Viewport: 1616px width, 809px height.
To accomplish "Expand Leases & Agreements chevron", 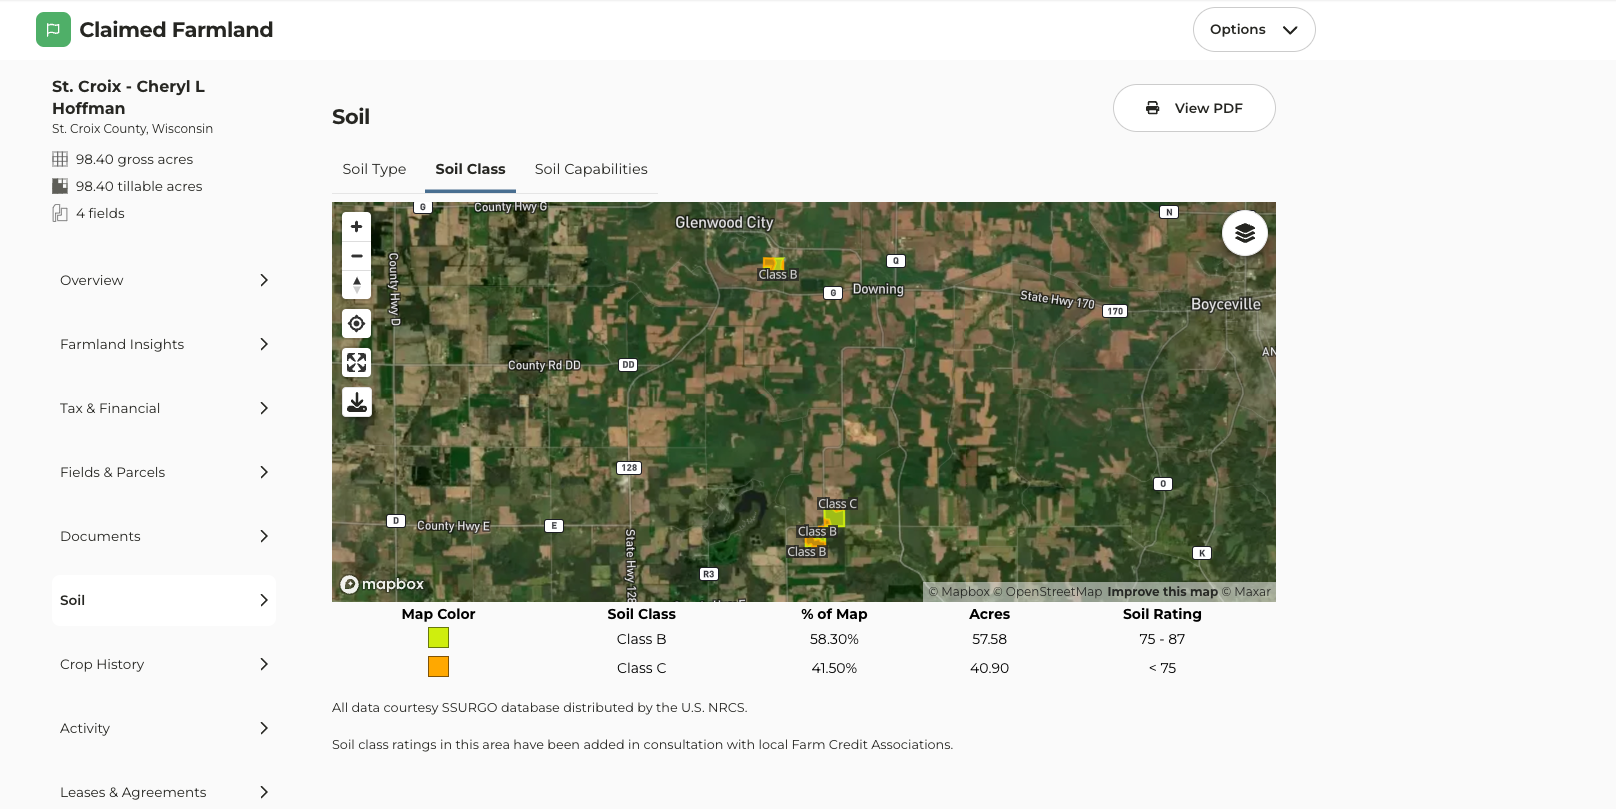I will point(264,792).
